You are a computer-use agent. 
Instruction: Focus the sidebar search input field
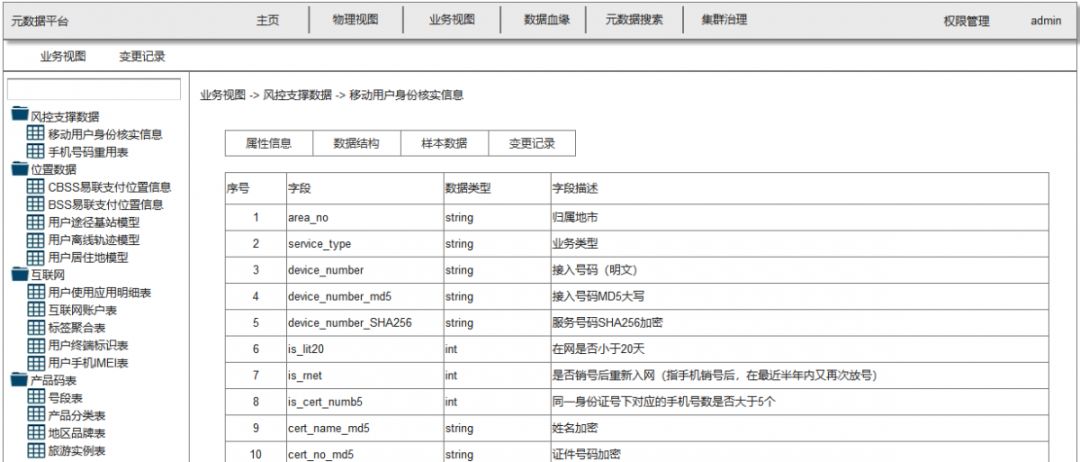pyautogui.click(x=94, y=89)
